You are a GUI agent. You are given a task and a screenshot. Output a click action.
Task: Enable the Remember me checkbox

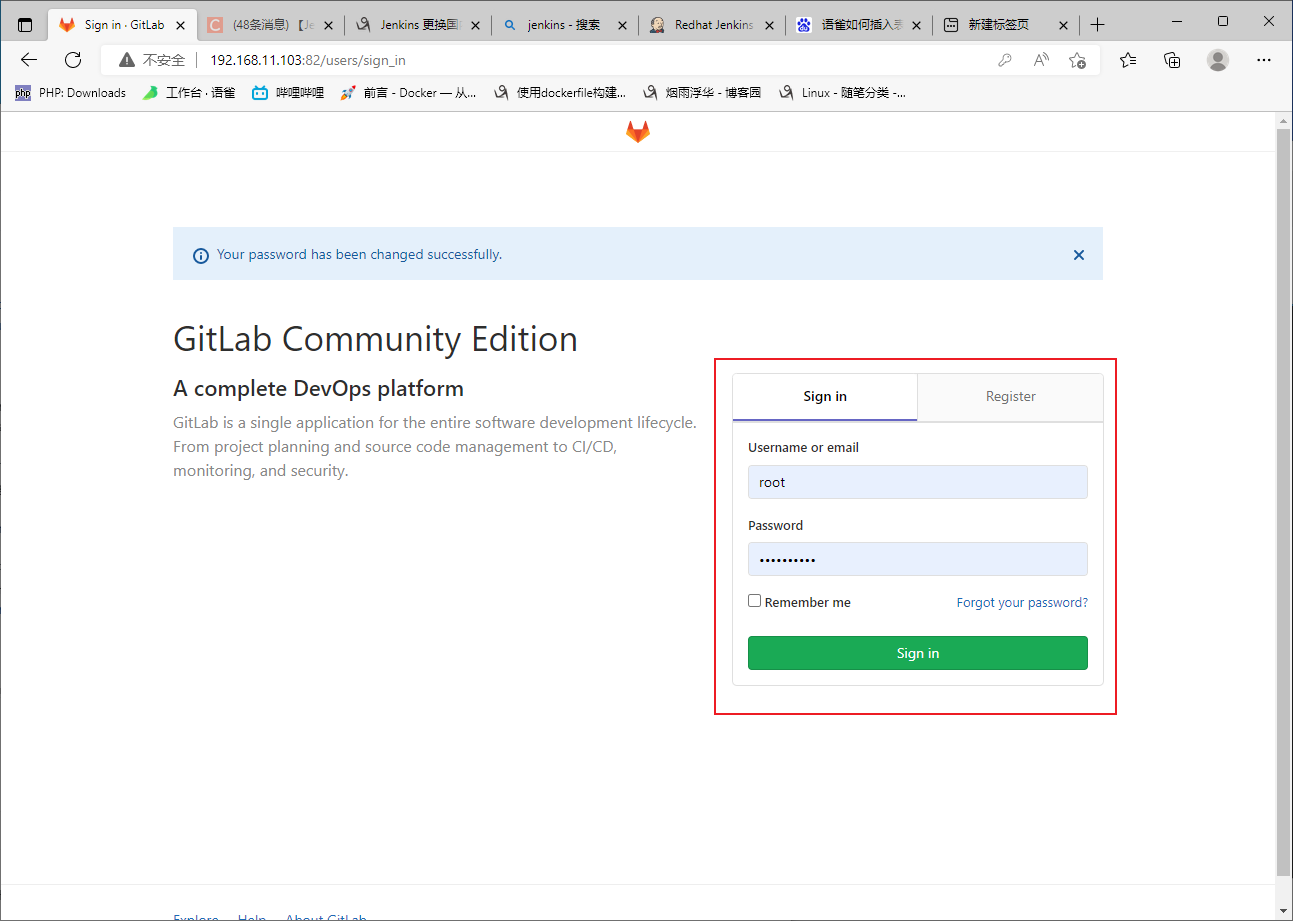click(x=754, y=601)
